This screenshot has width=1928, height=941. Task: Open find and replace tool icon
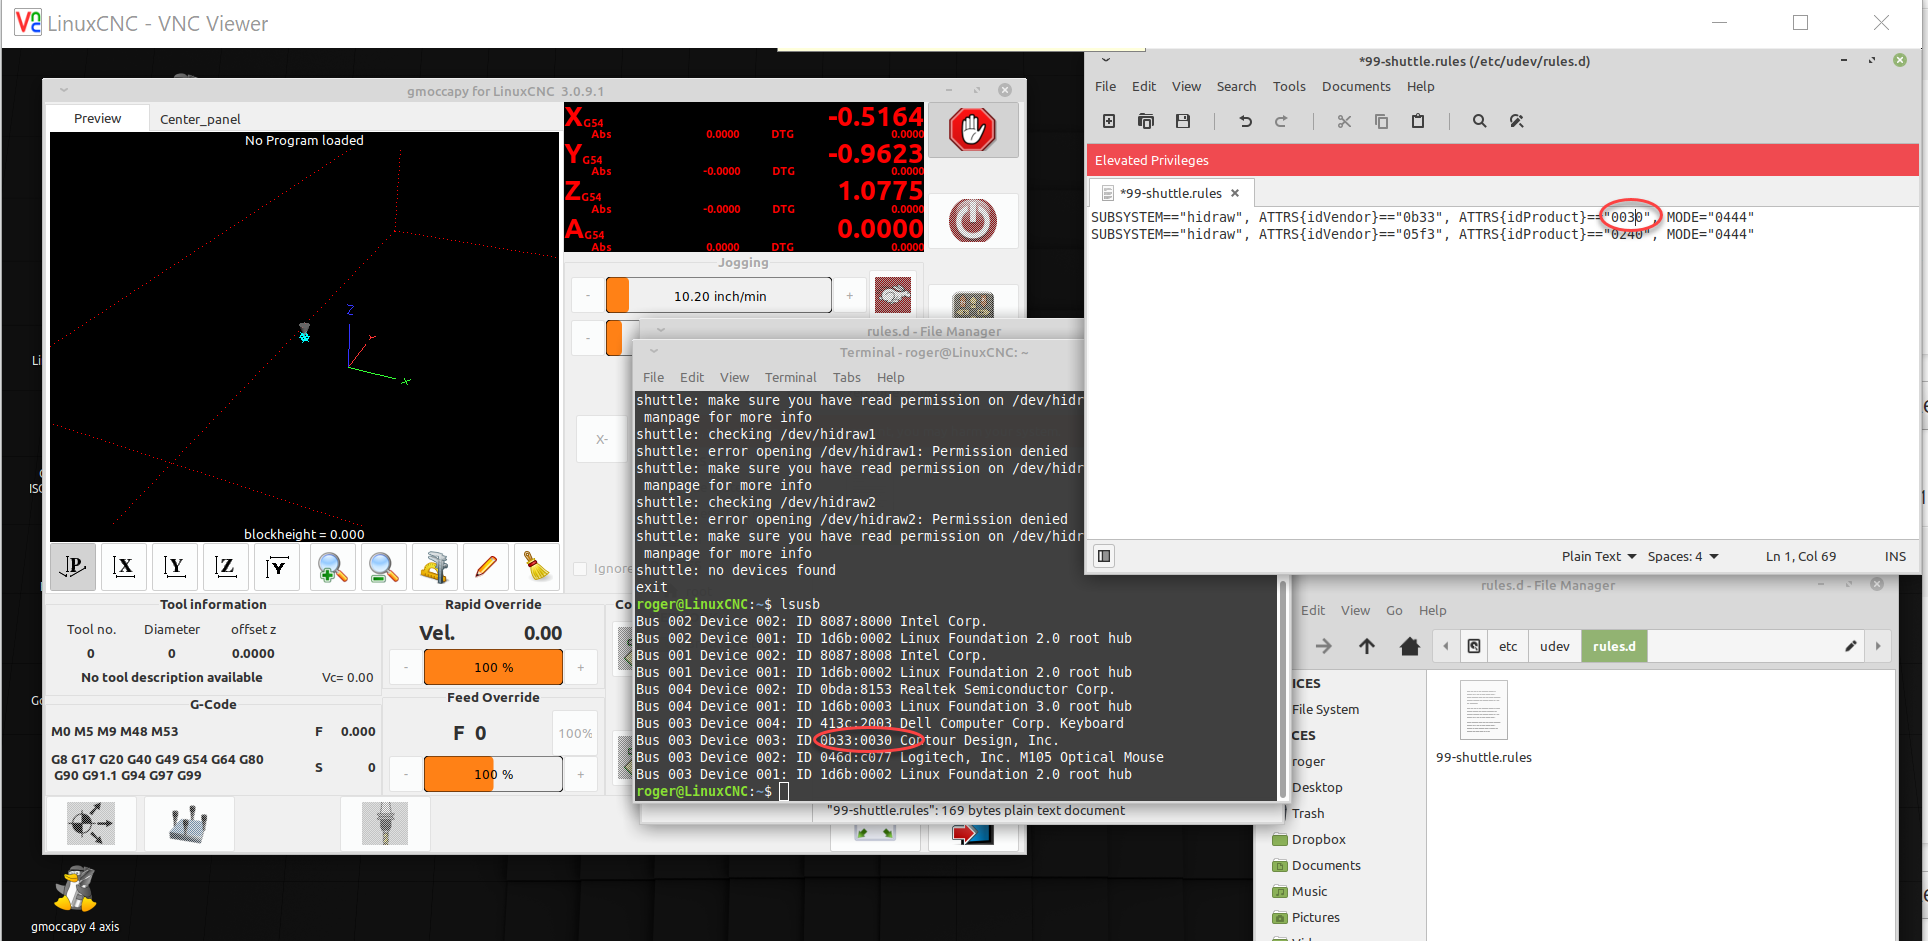click(x=1516, y=121)
